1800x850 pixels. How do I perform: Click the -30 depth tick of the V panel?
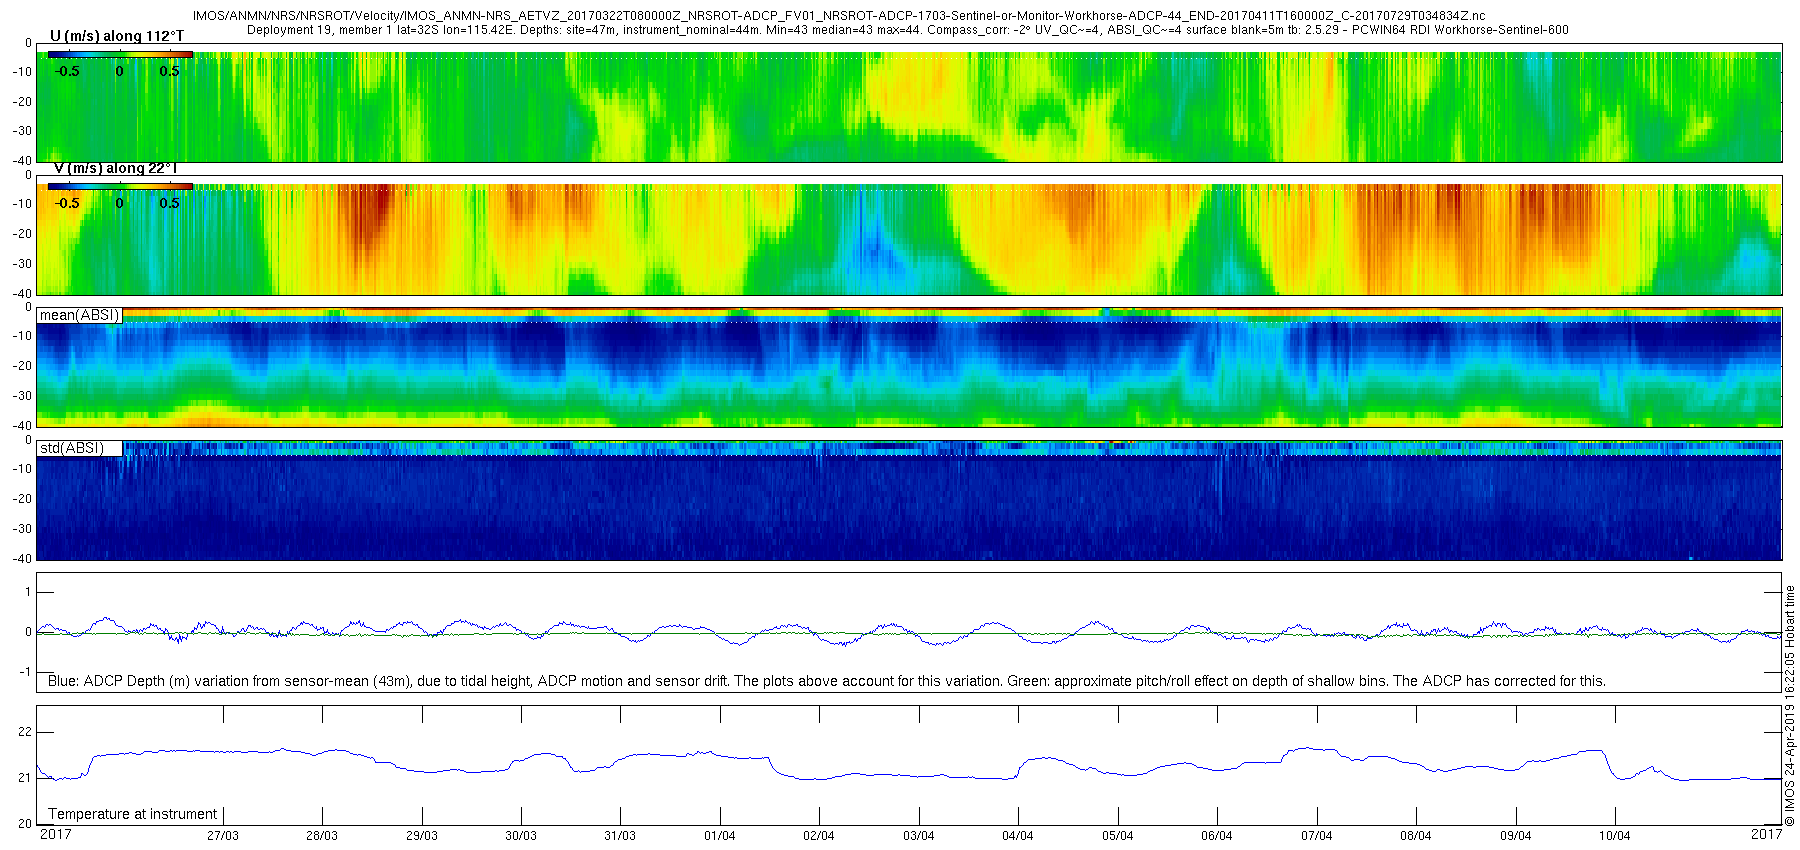tap(21, 264)
